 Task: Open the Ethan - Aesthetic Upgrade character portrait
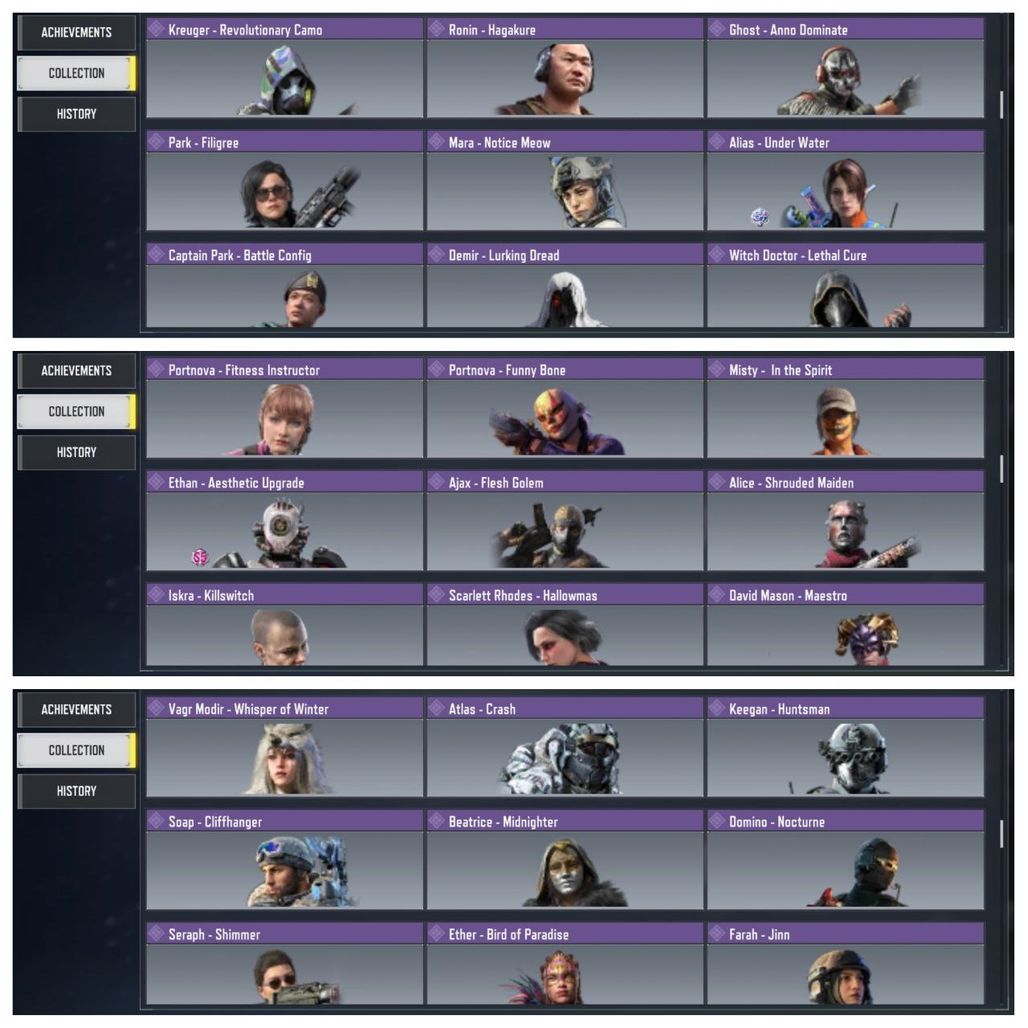point(285,532)
